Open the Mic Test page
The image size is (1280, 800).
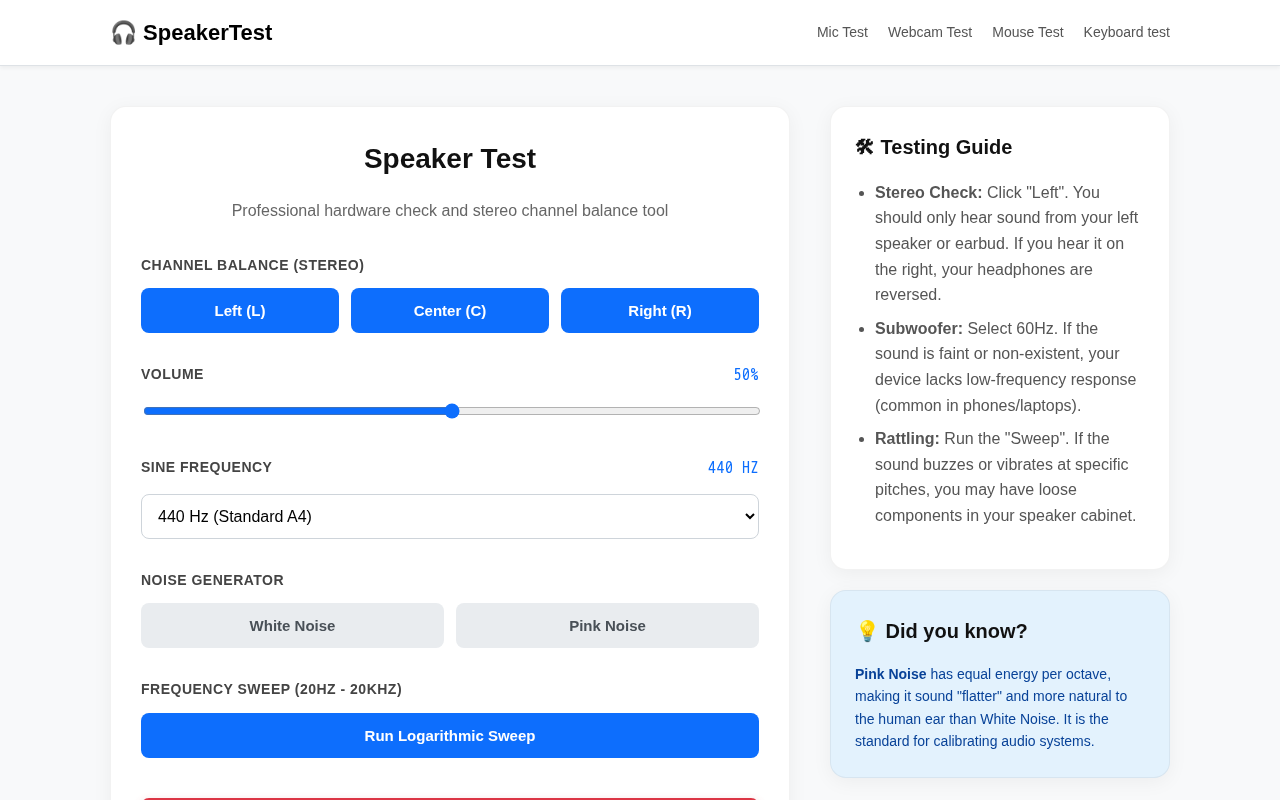(842, 32)
